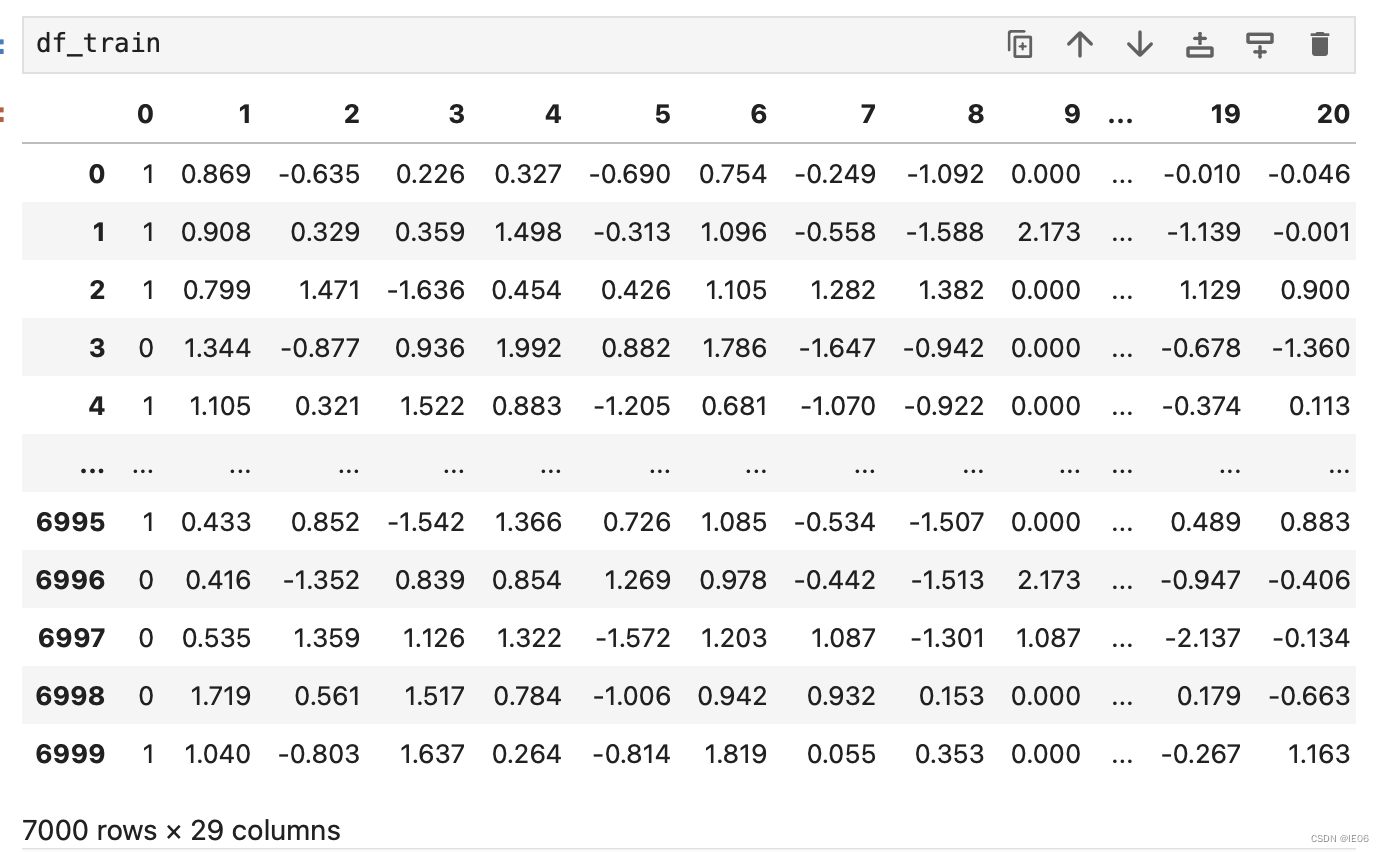Click the value 0.900
The height and width of the screenshot is (852, 1384).
[x=1315, y=290]
